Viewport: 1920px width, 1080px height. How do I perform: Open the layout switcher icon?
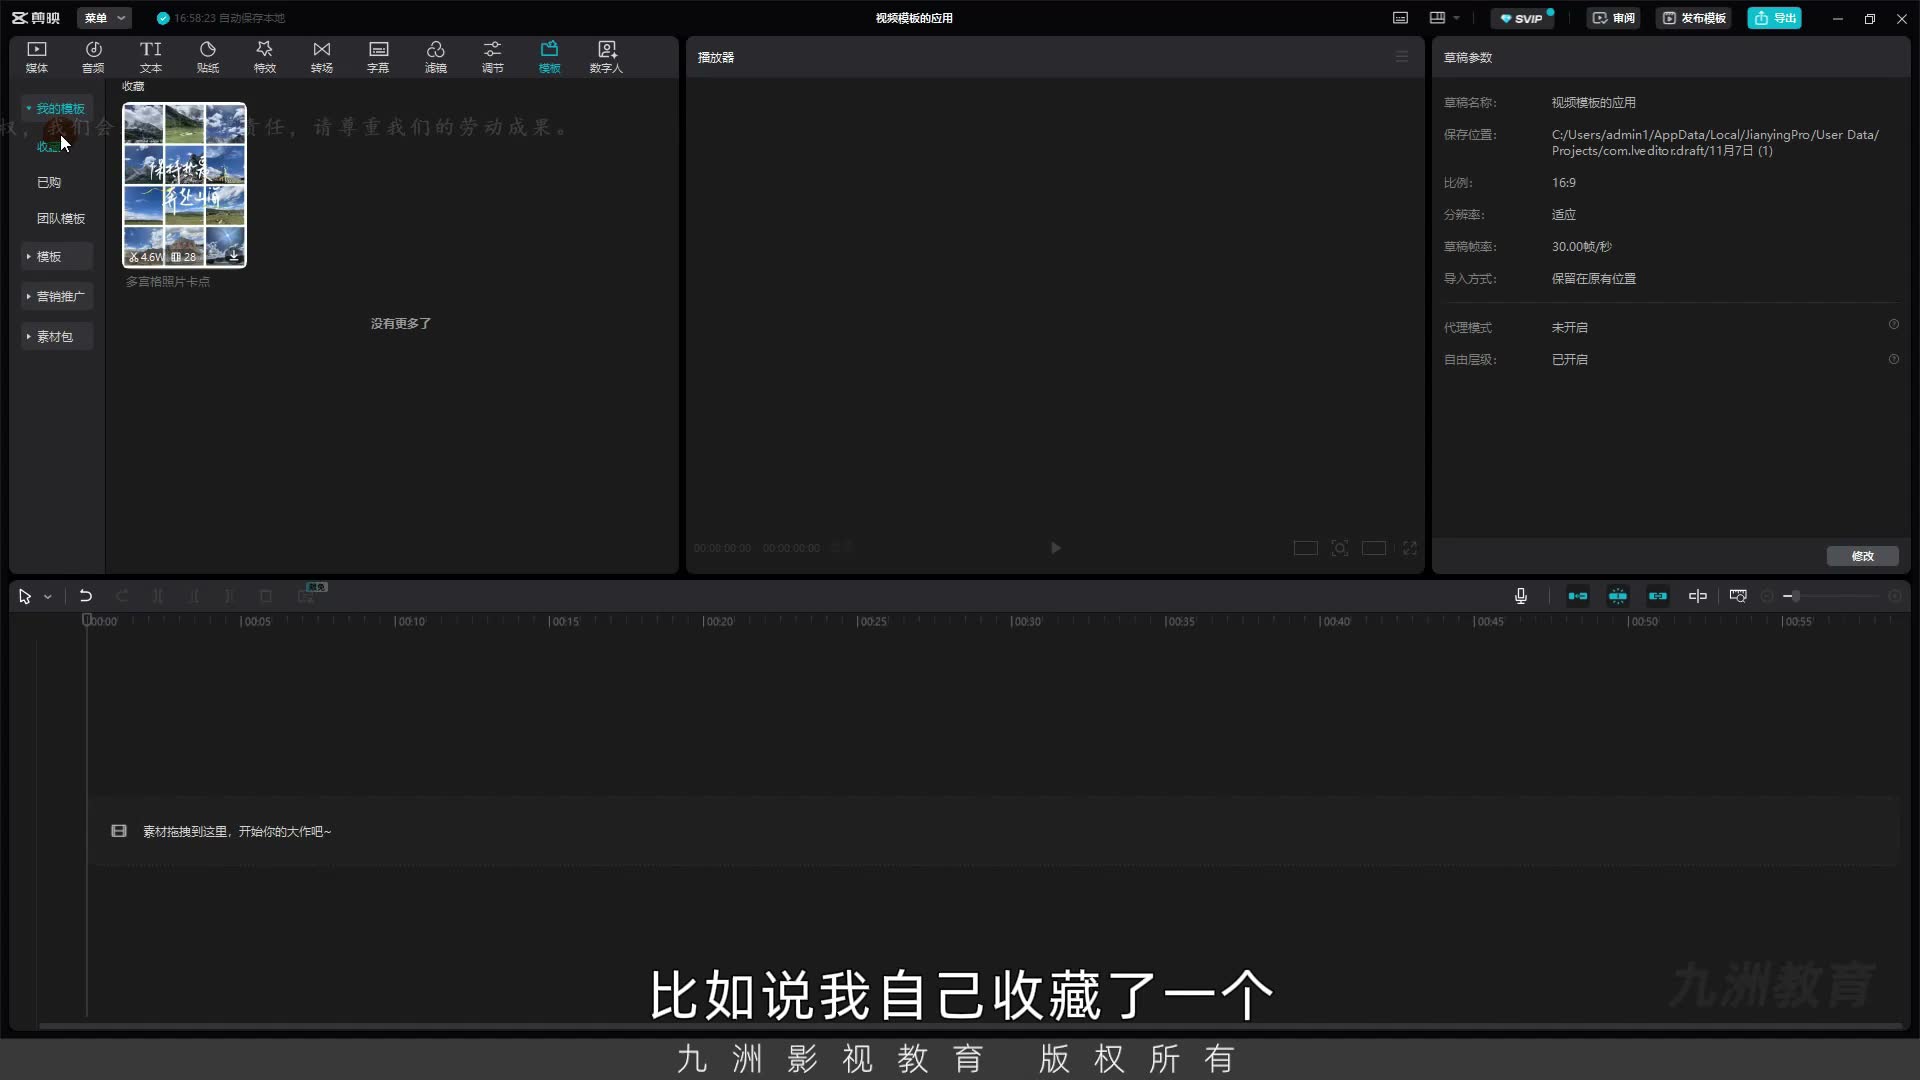tap(1437, 18)
